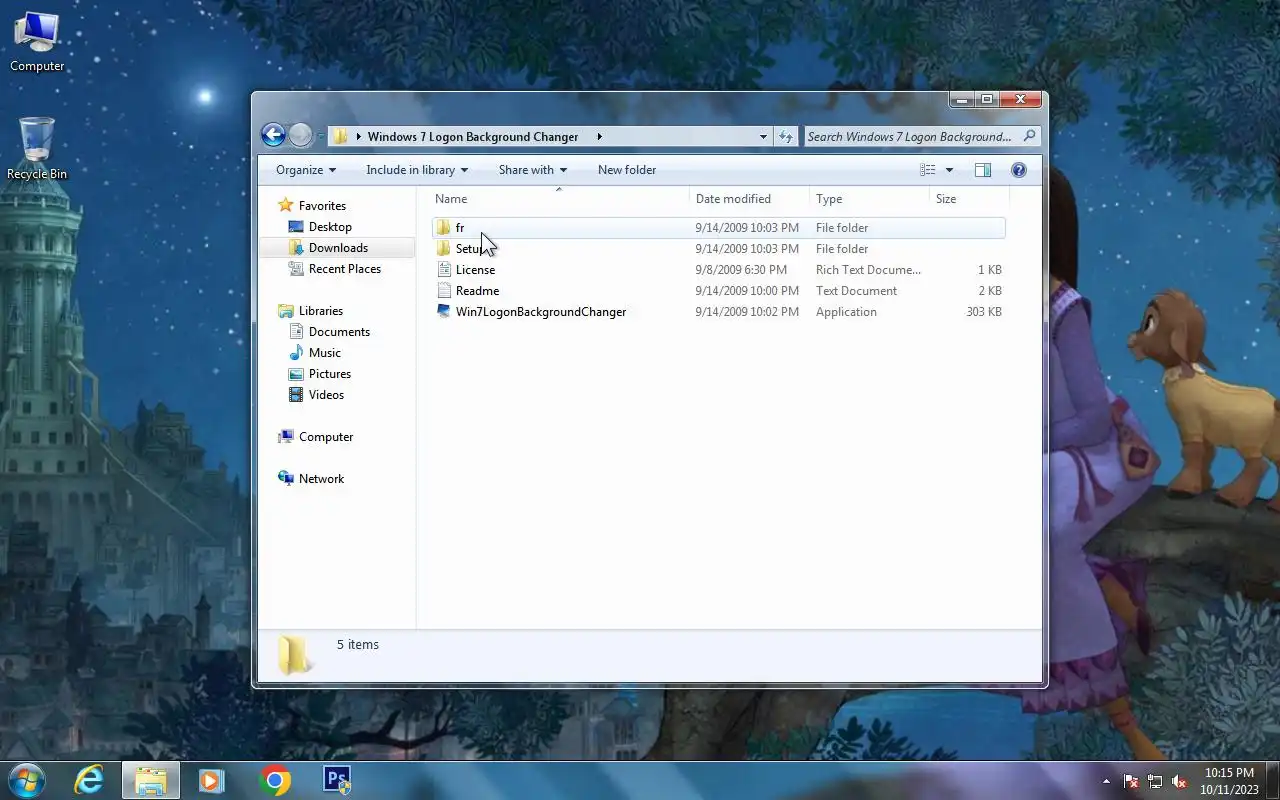Select the License rich text file
The image size is (1280, 800).
[718, 270]
